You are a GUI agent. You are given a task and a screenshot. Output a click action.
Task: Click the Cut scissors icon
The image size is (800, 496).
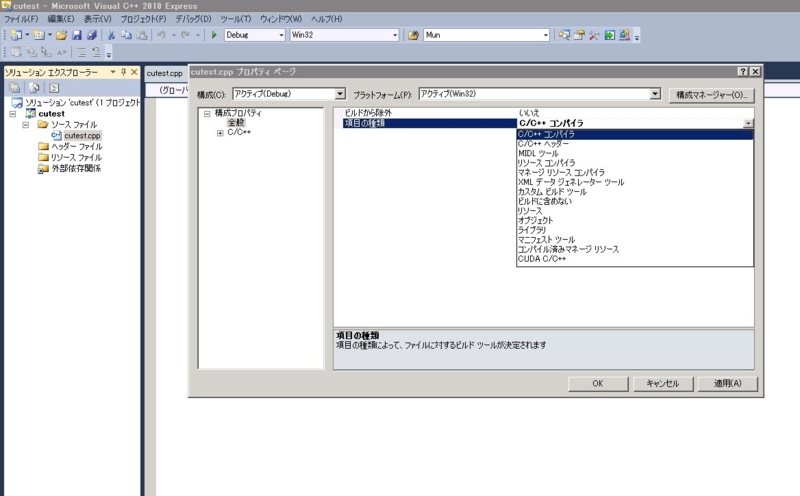pos(111,35)
